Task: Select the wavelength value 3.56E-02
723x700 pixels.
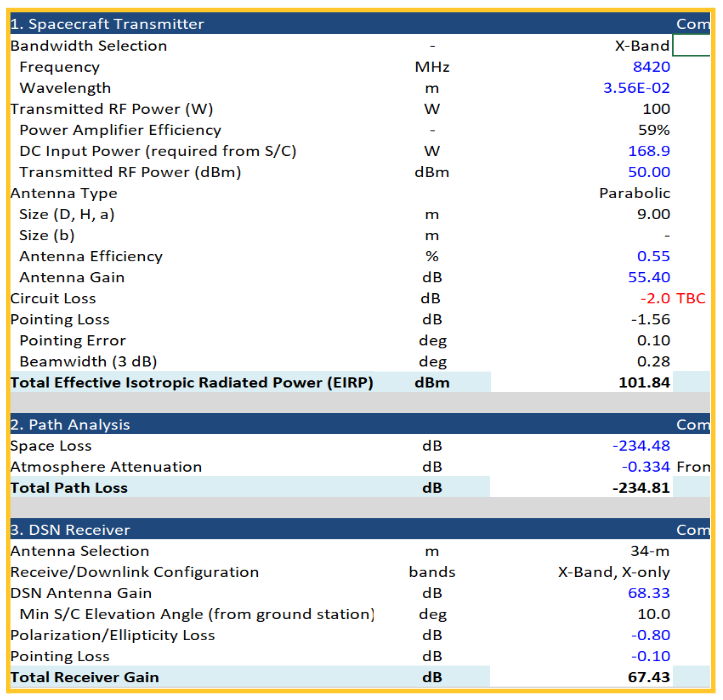Action: pos(637,88)
